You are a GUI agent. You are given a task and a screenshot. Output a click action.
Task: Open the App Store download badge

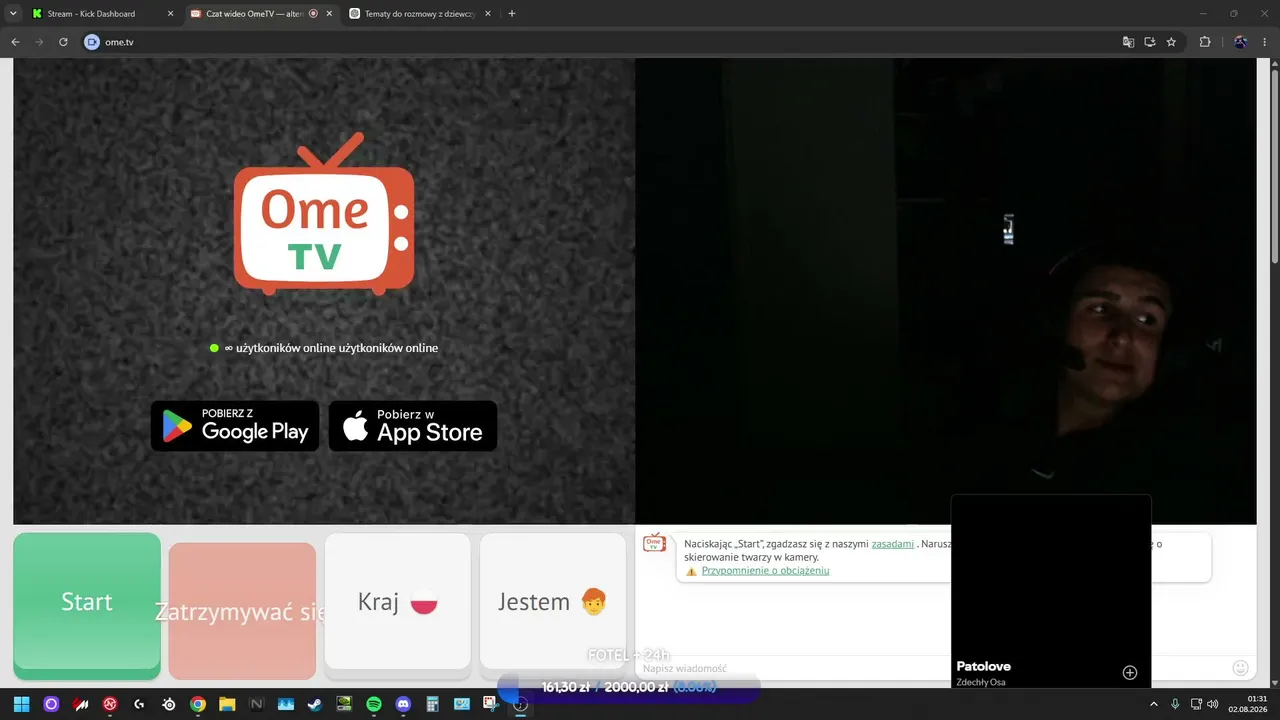(x=413, y=426)
